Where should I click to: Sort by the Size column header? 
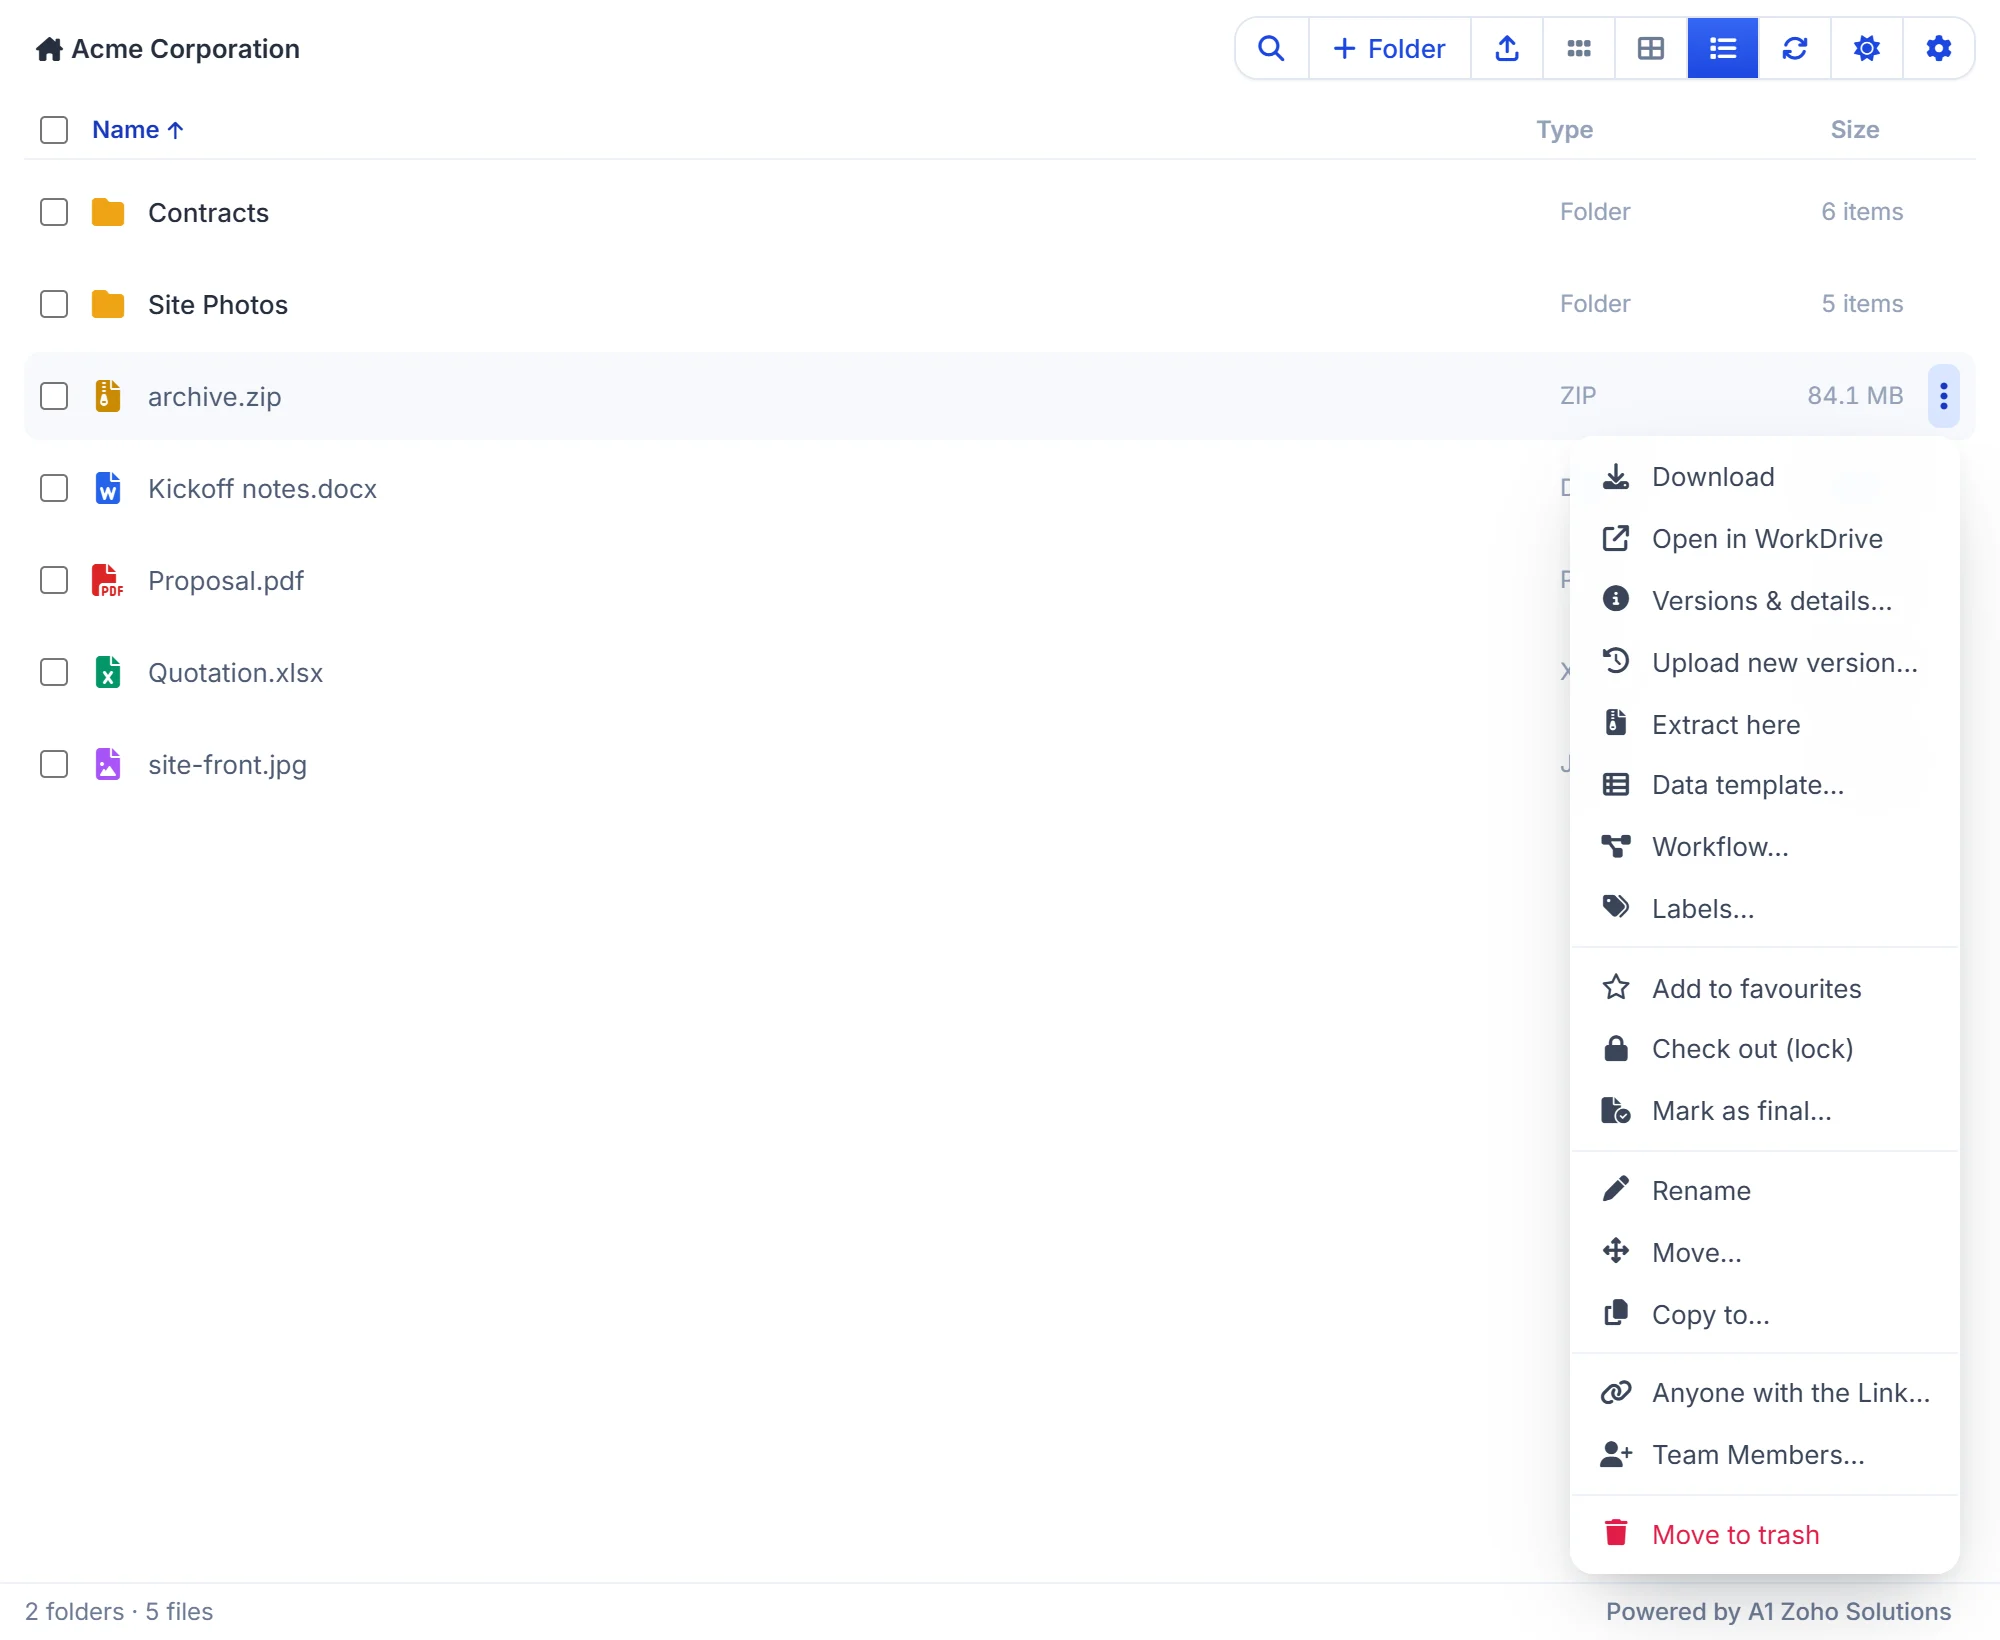1855,130
